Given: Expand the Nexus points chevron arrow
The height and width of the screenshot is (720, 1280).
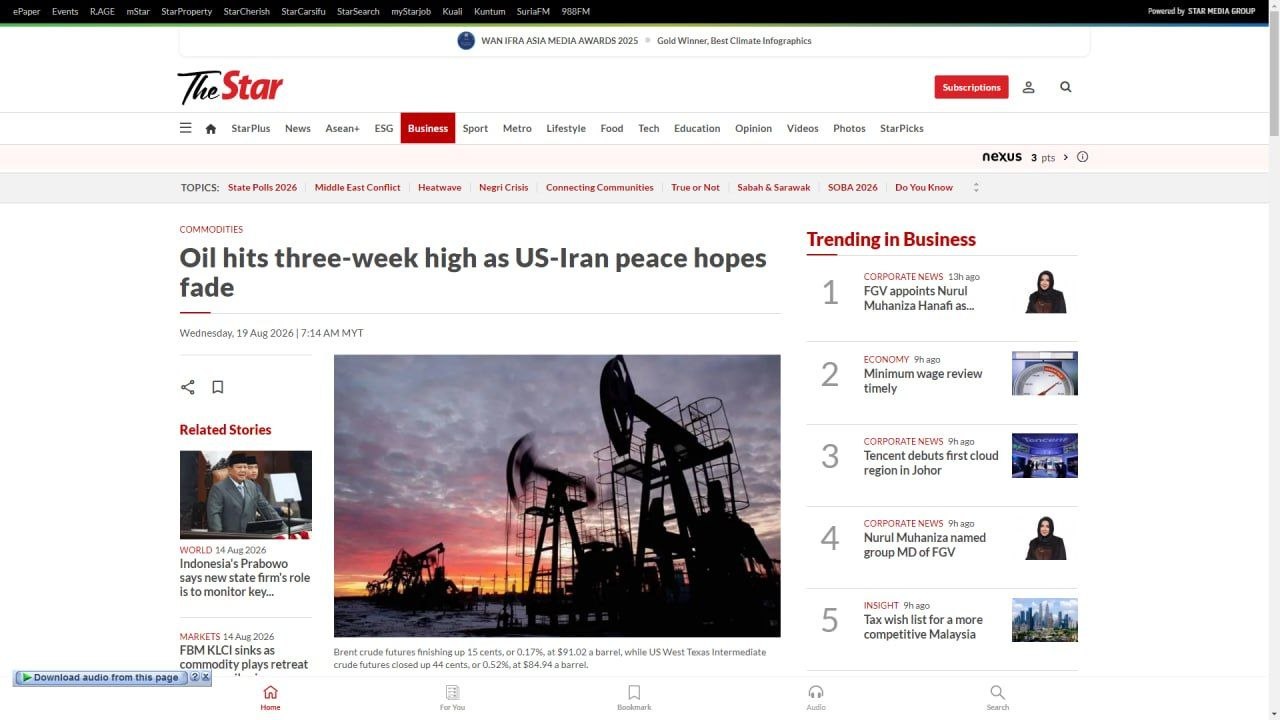Looking at the screenshot, I should click(x=1066, y=157).
